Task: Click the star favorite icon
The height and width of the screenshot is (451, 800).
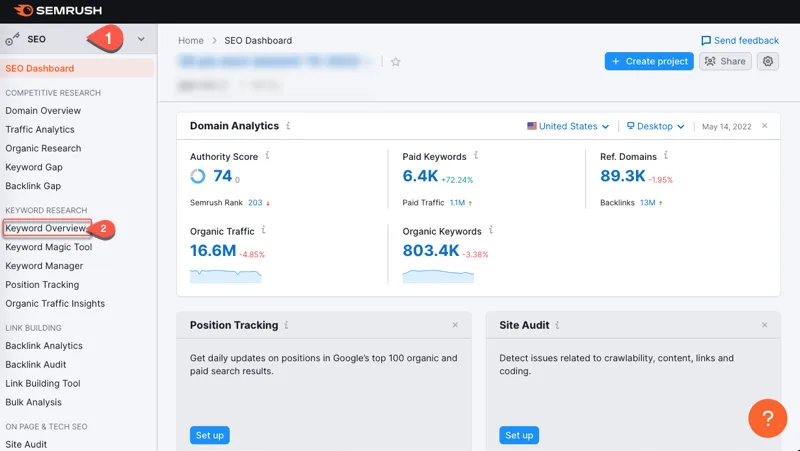Action: (396, 62)
